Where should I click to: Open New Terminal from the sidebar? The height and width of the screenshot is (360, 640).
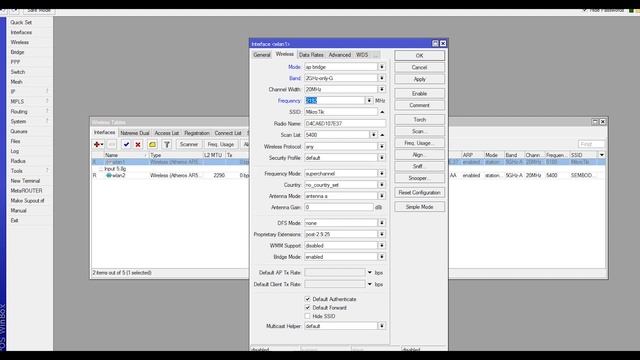(25, 181)
